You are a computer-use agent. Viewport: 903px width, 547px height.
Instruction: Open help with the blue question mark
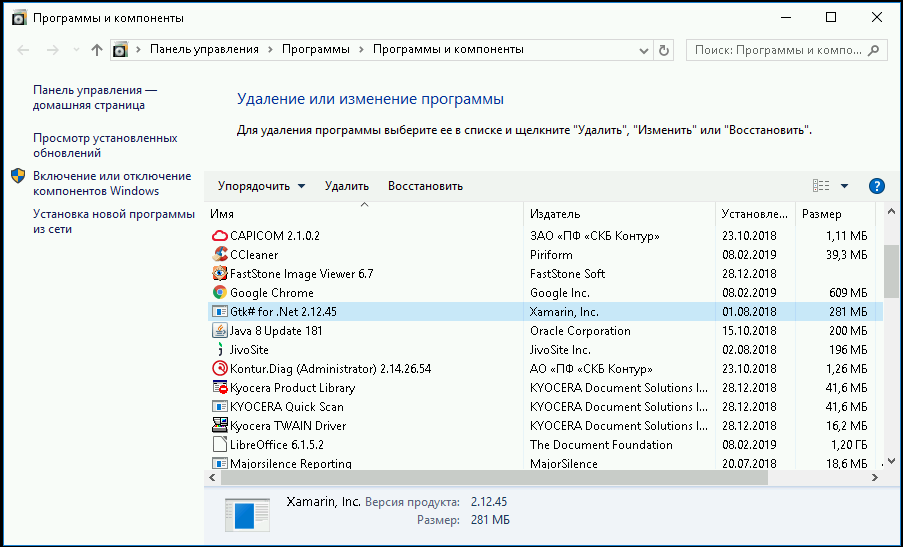pos(876,186)
